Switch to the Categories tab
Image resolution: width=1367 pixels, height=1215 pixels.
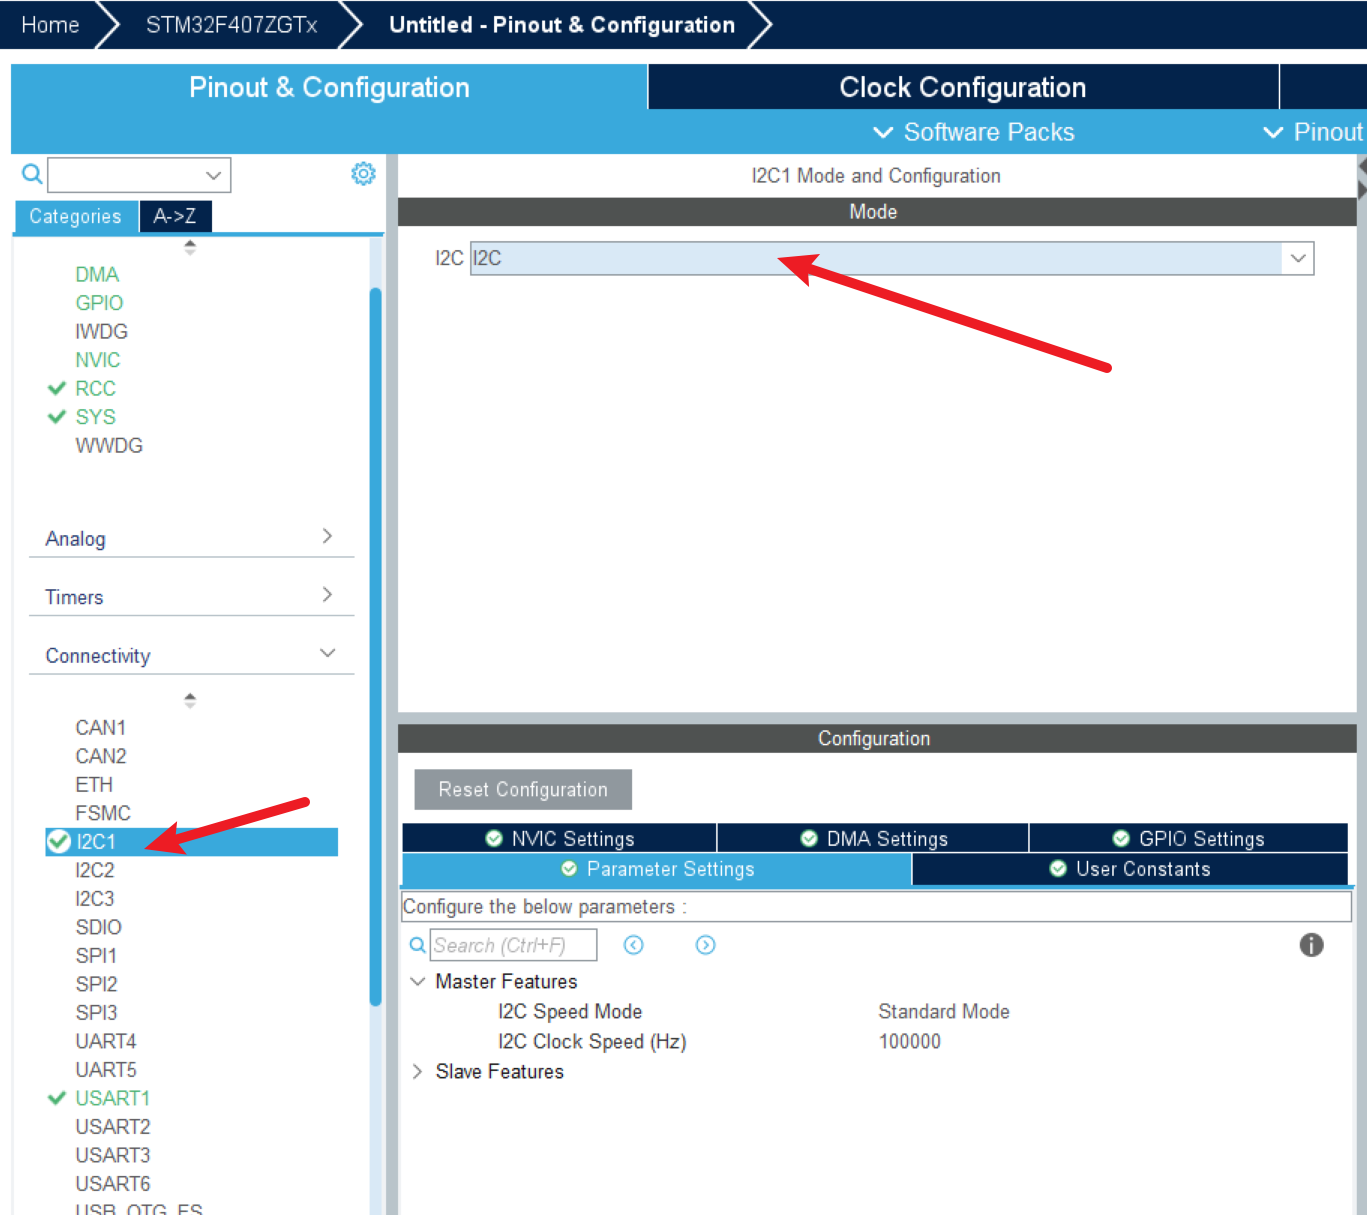pyautogui.click(x=75, y=216)
